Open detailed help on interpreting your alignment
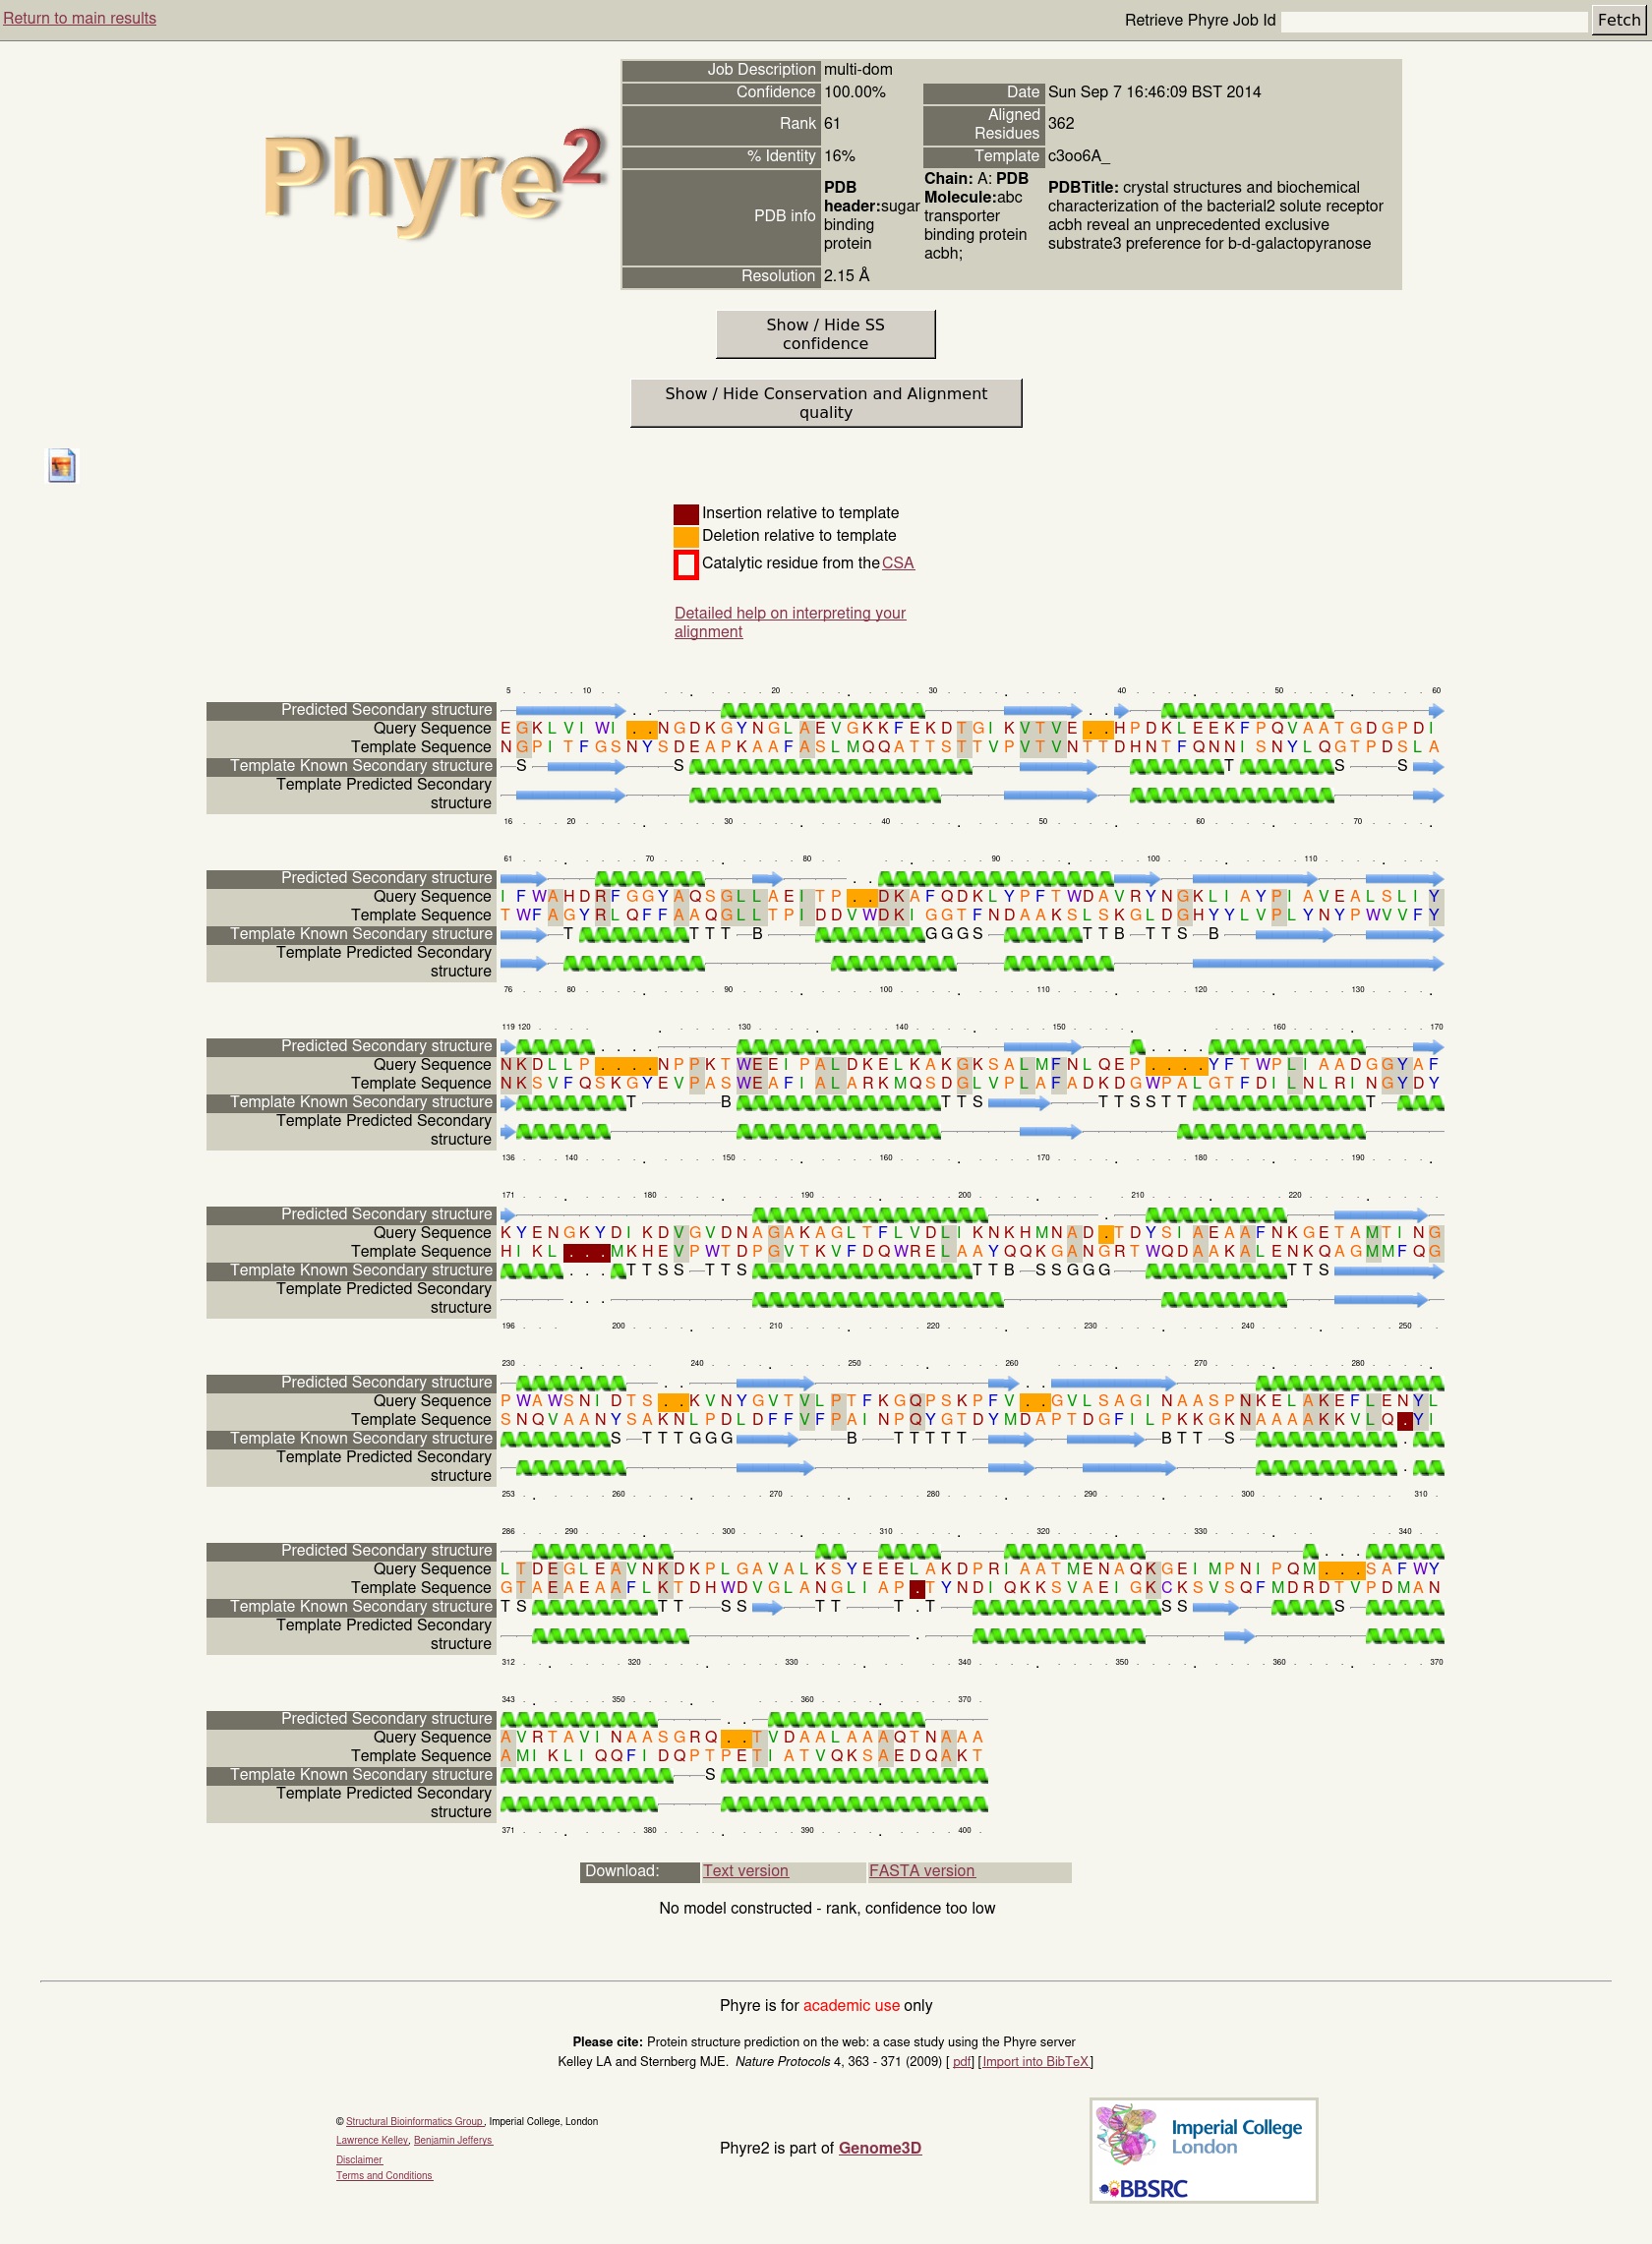Image resolution: width=1652 pixels, height=2244 pixels. (789, 621)
